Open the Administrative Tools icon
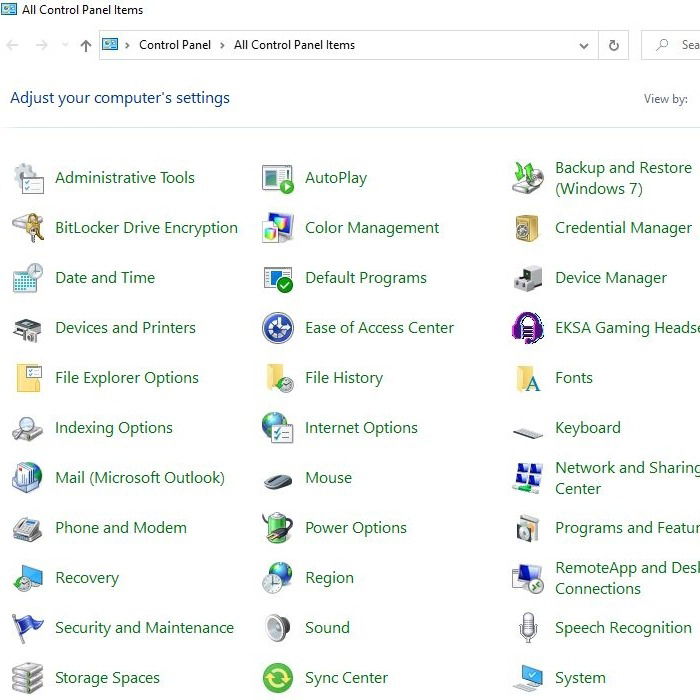This screenshot has height=700, width=700. click(28, 179)
